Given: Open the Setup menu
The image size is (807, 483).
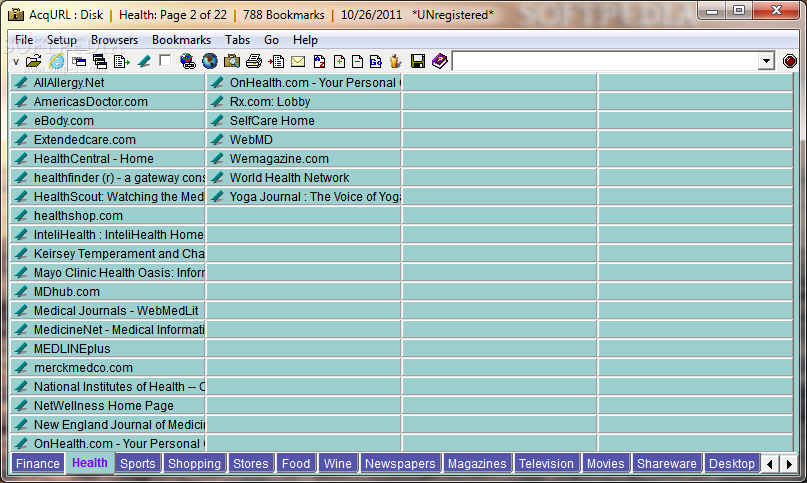Looking at the screenshot, I should (62, 40).
